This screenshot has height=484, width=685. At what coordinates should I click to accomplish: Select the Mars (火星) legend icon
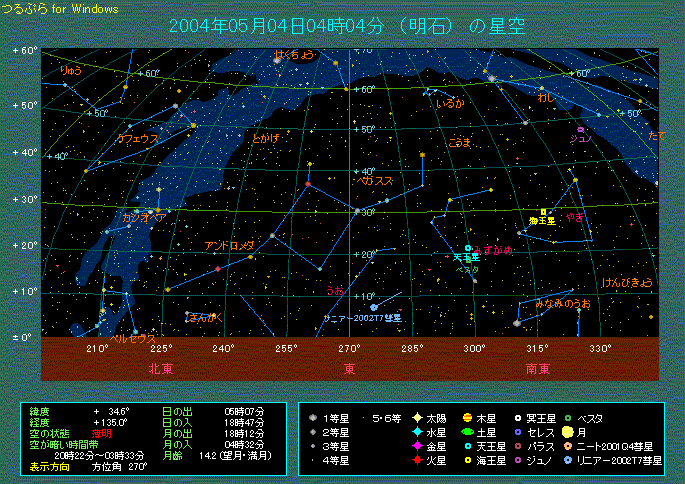tap(416, 460)
